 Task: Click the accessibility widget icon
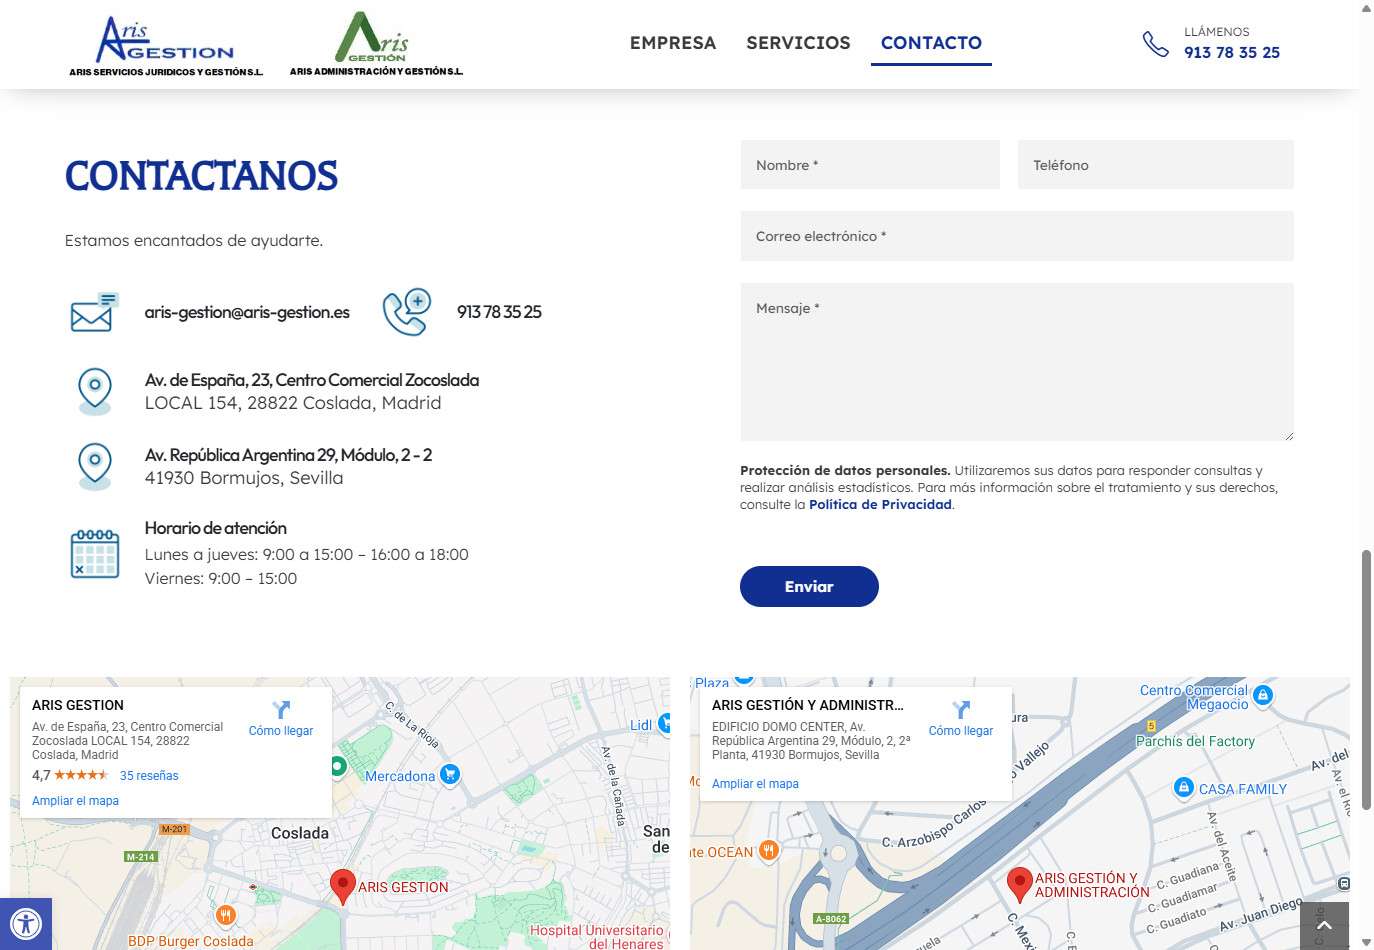click(x=25, y=924)
